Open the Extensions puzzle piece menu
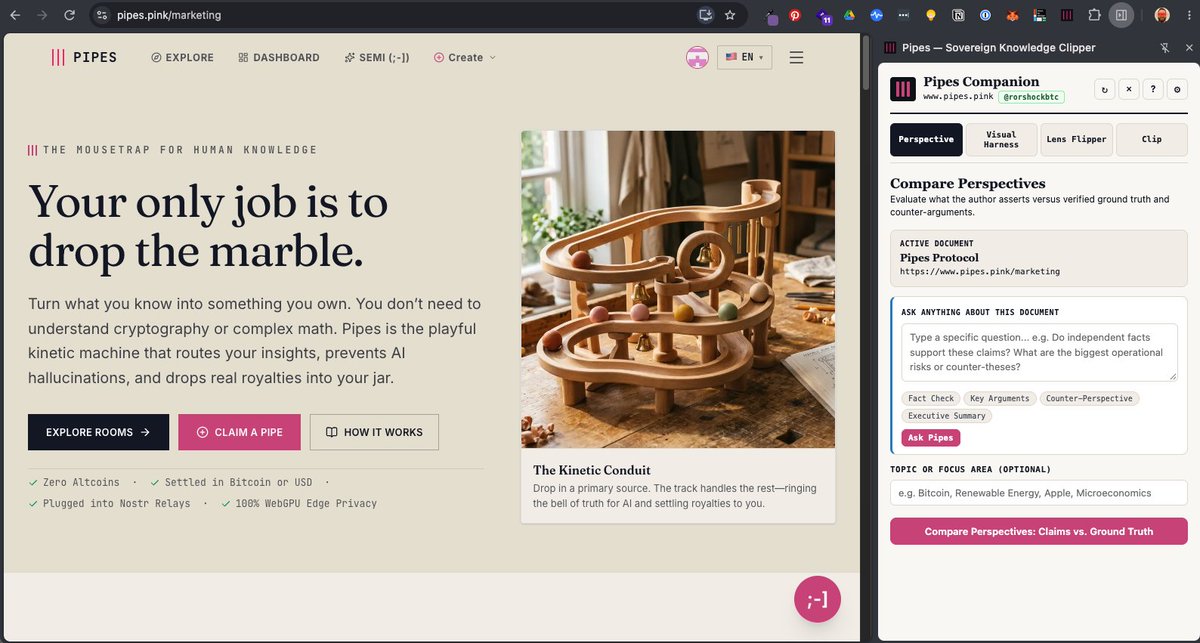Viewport: 1200px width, 643px height. pyautogui.click(x=1094, y=15)
